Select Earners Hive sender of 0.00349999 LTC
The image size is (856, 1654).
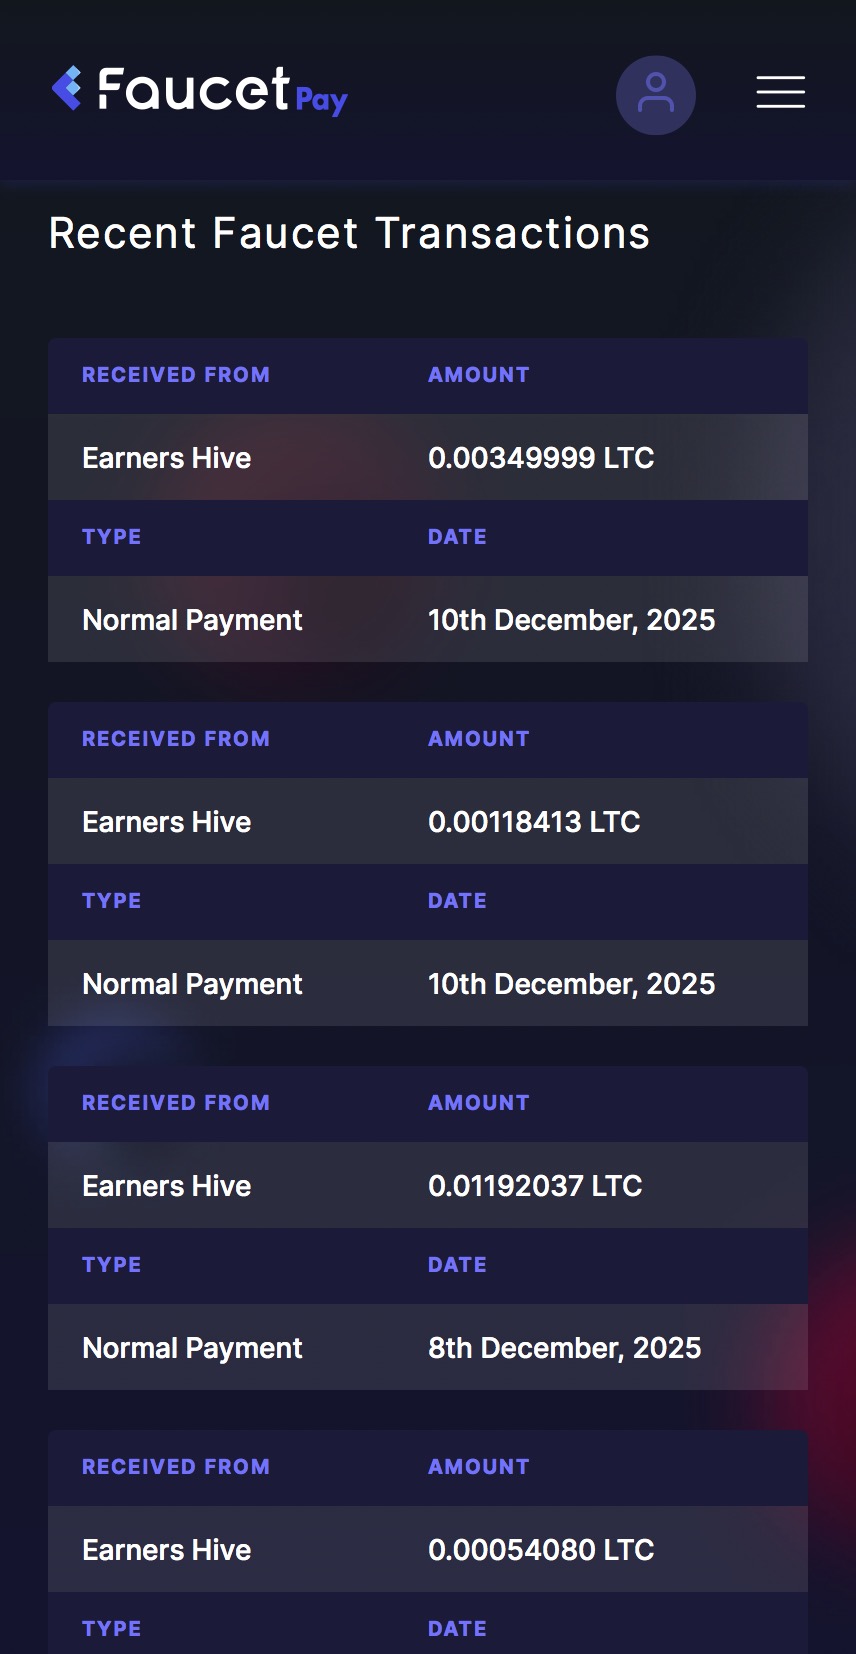166,458
